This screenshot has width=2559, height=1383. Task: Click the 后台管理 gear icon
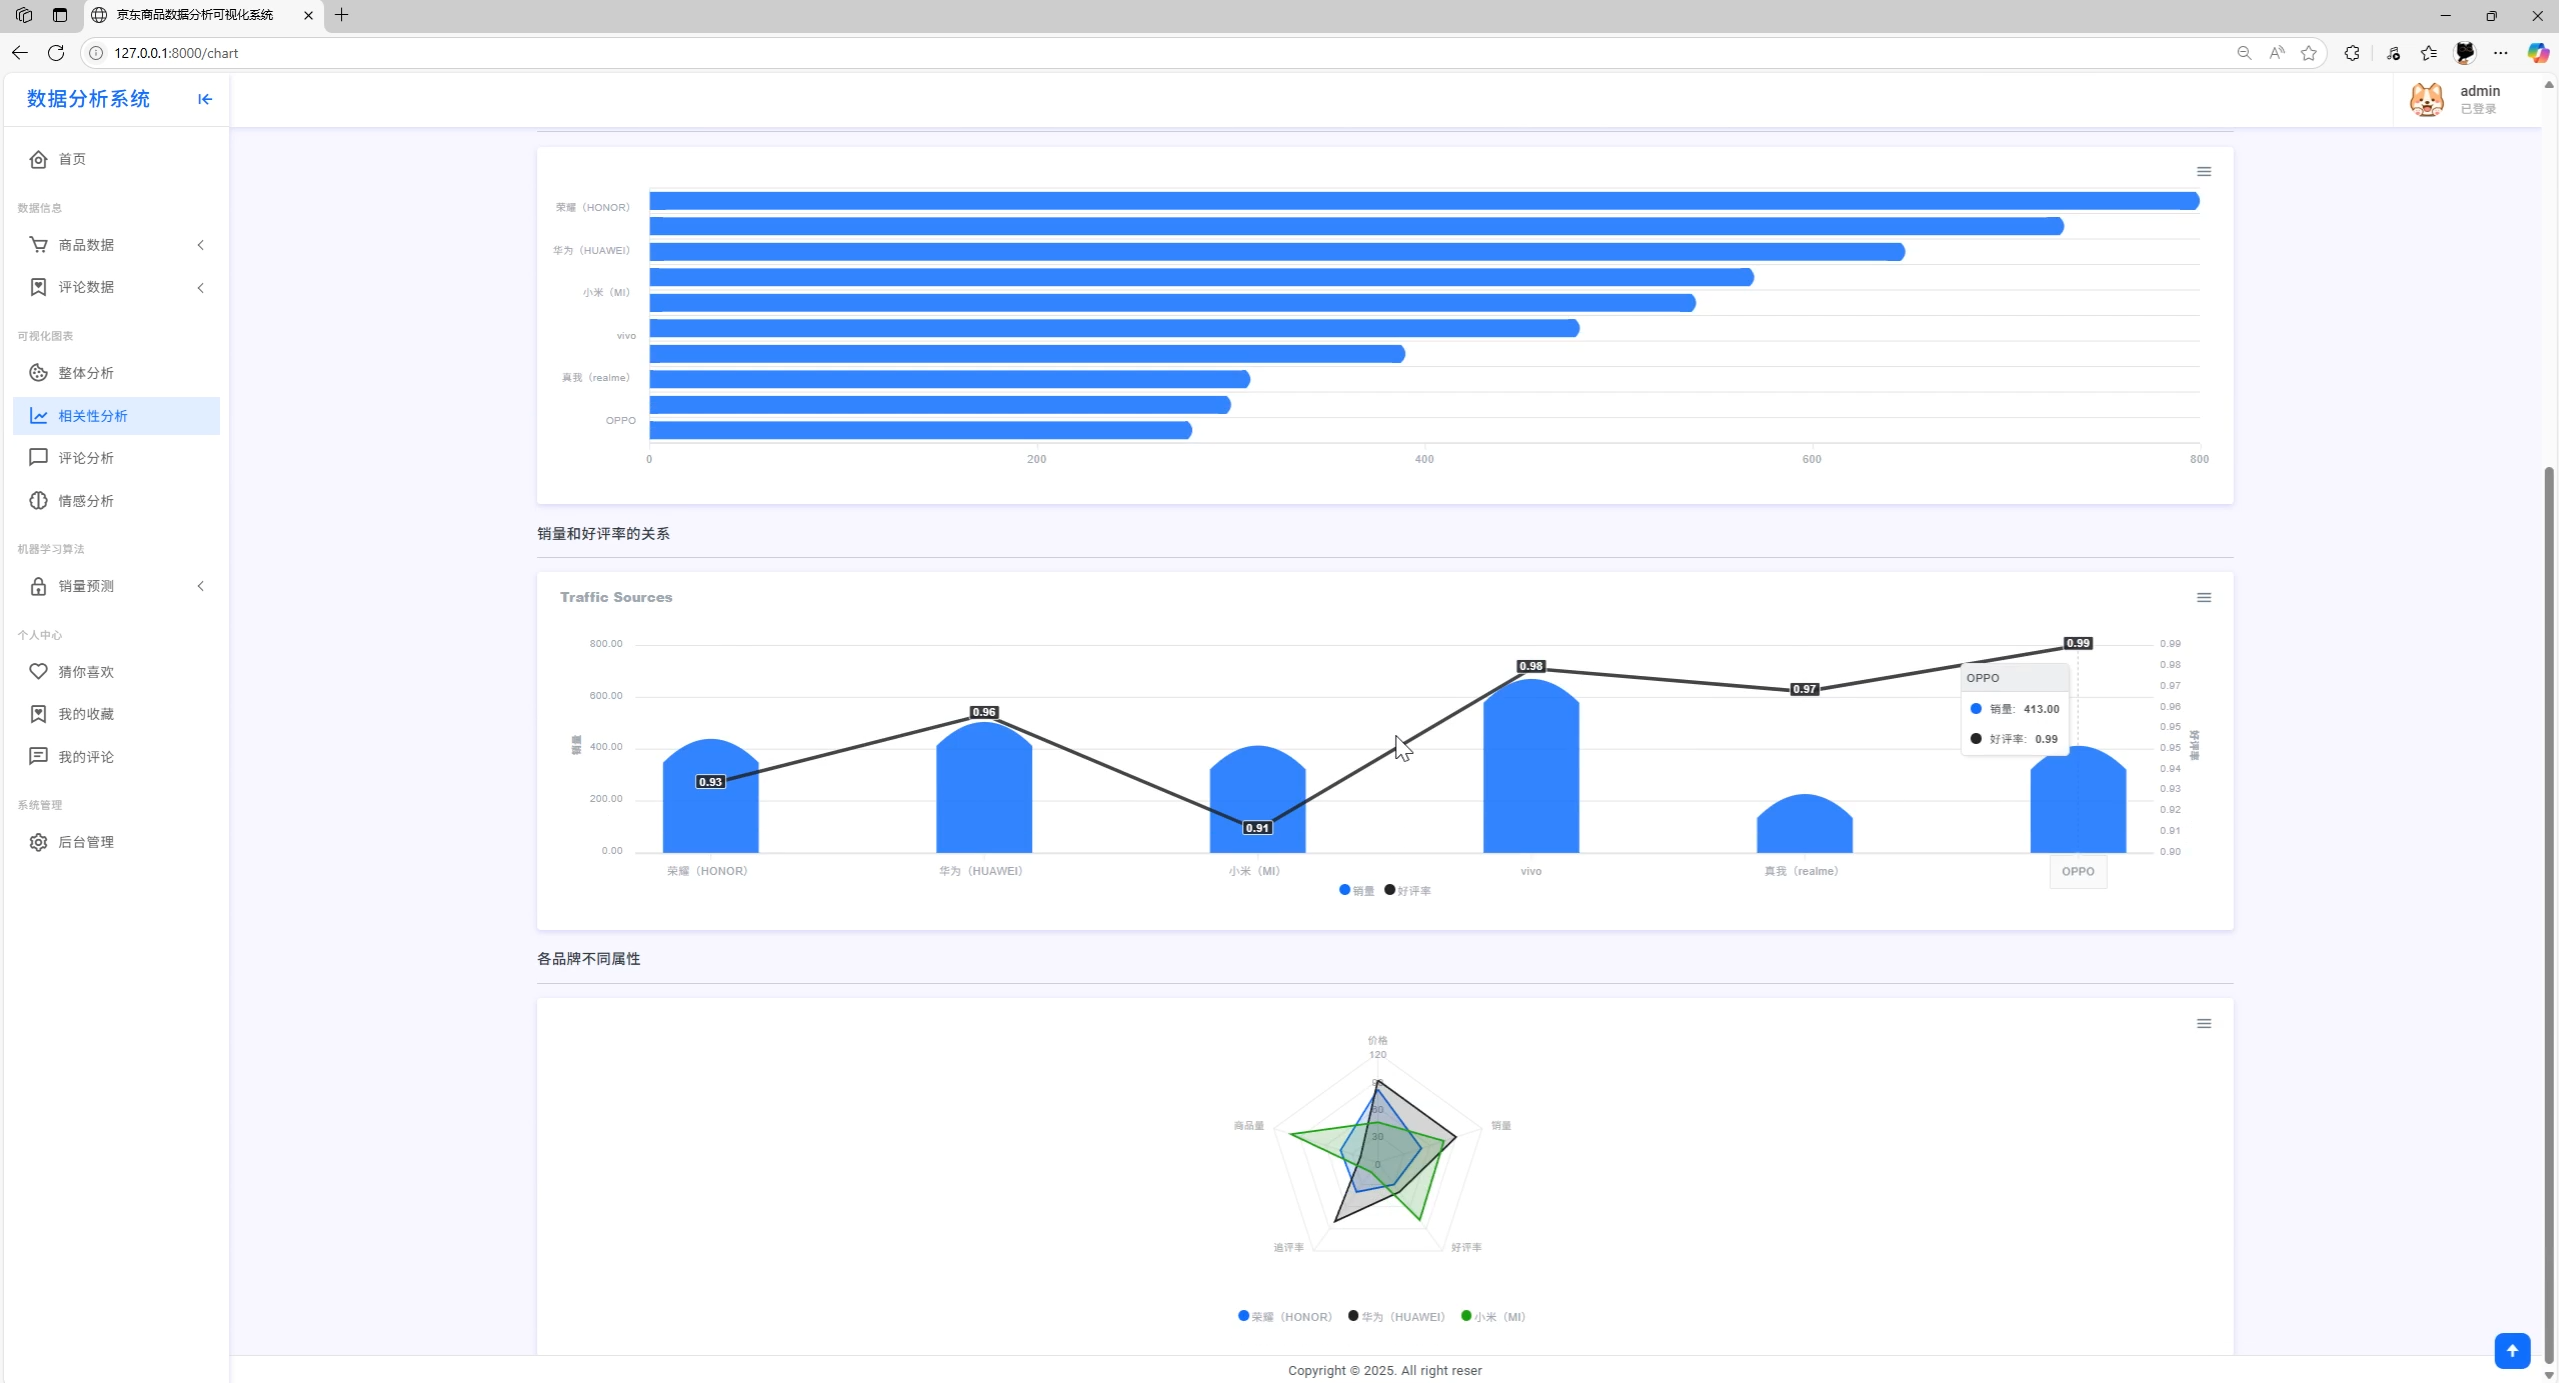(x=38, y=842)
